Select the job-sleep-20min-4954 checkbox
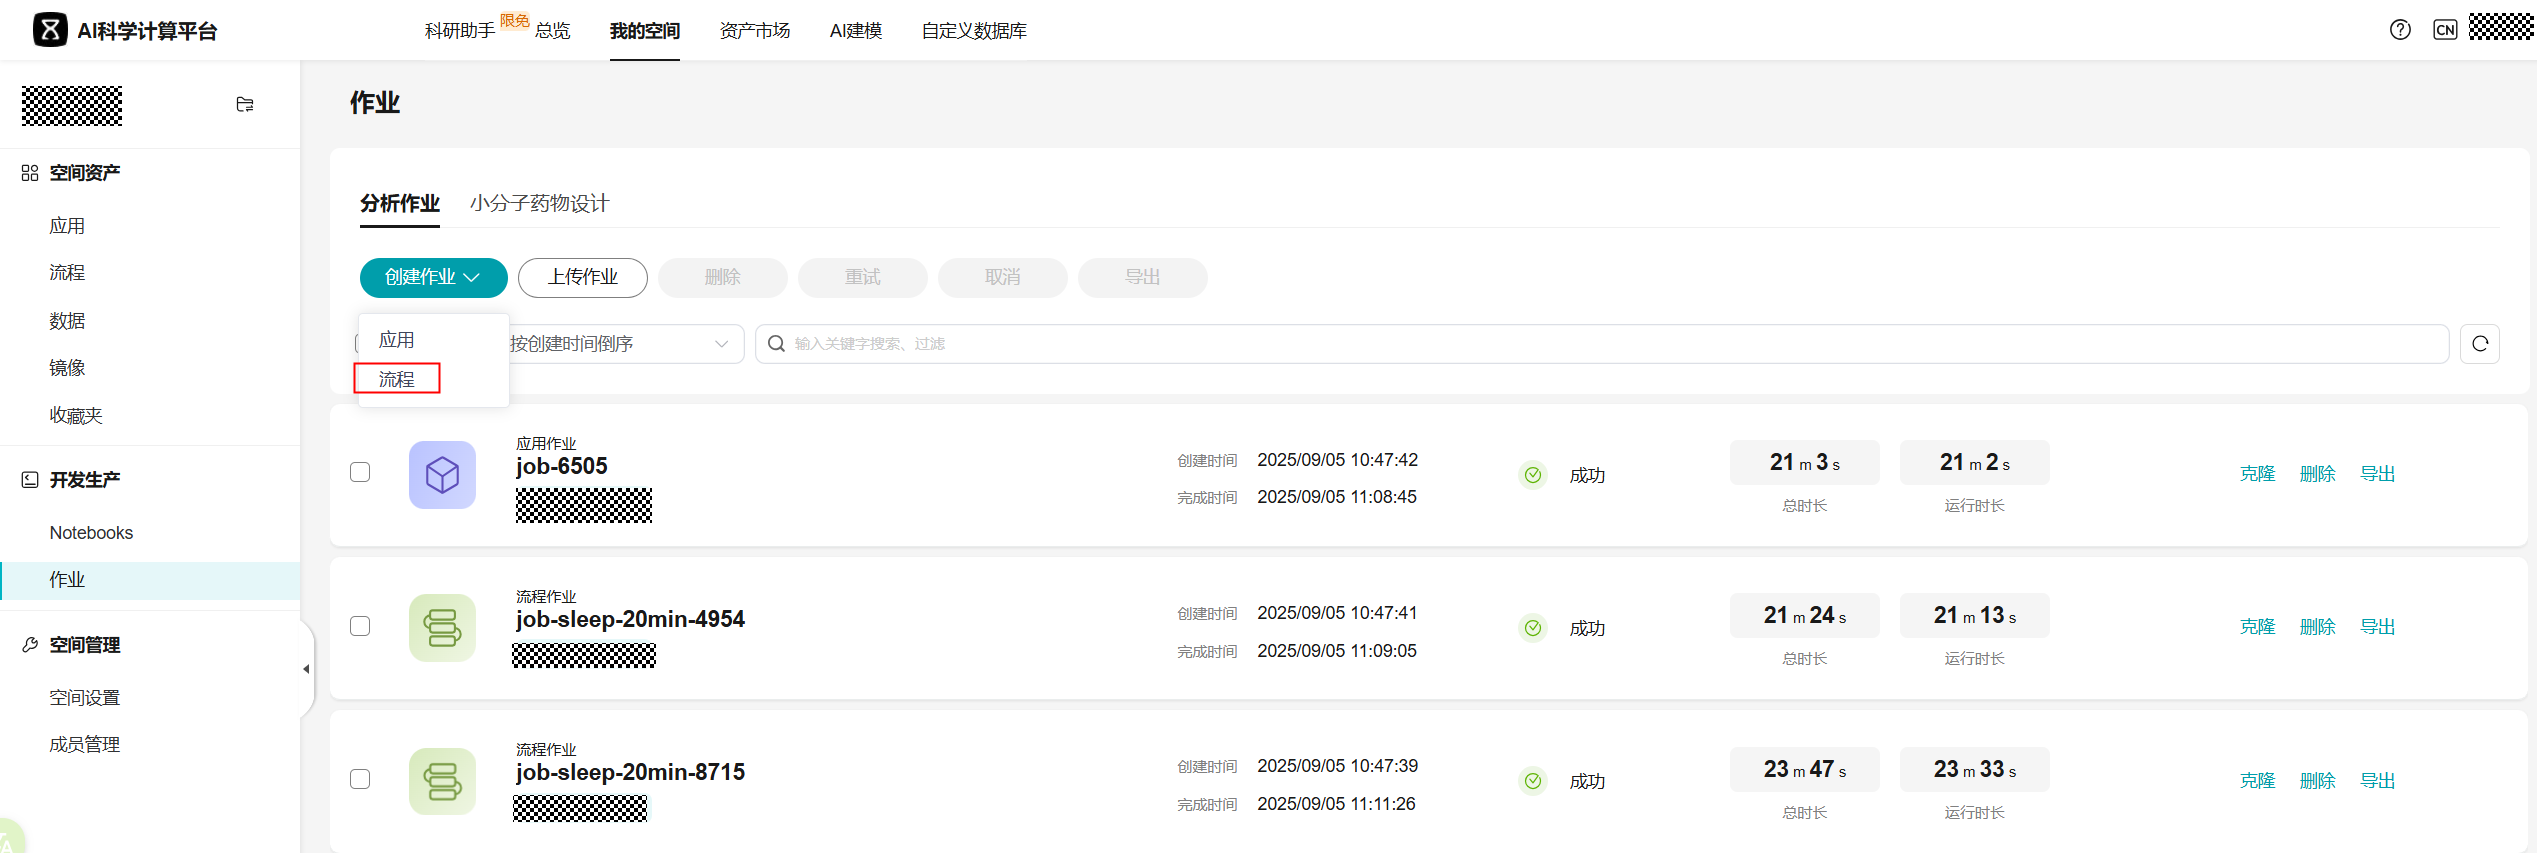2537x853 pixels. tap(360, 626)
